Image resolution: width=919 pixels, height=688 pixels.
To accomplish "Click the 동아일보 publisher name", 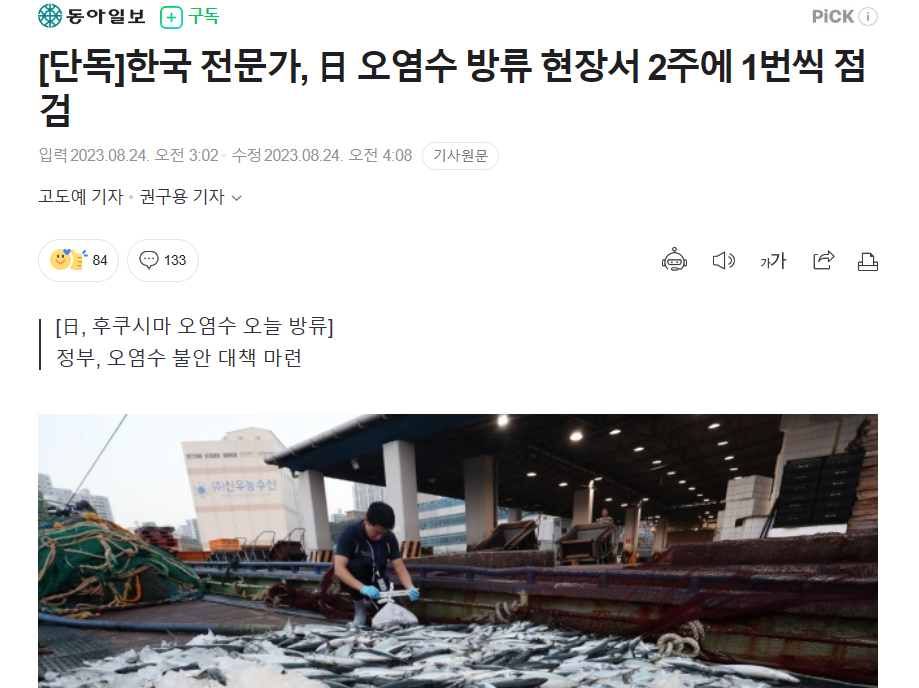I will point(105,16).
